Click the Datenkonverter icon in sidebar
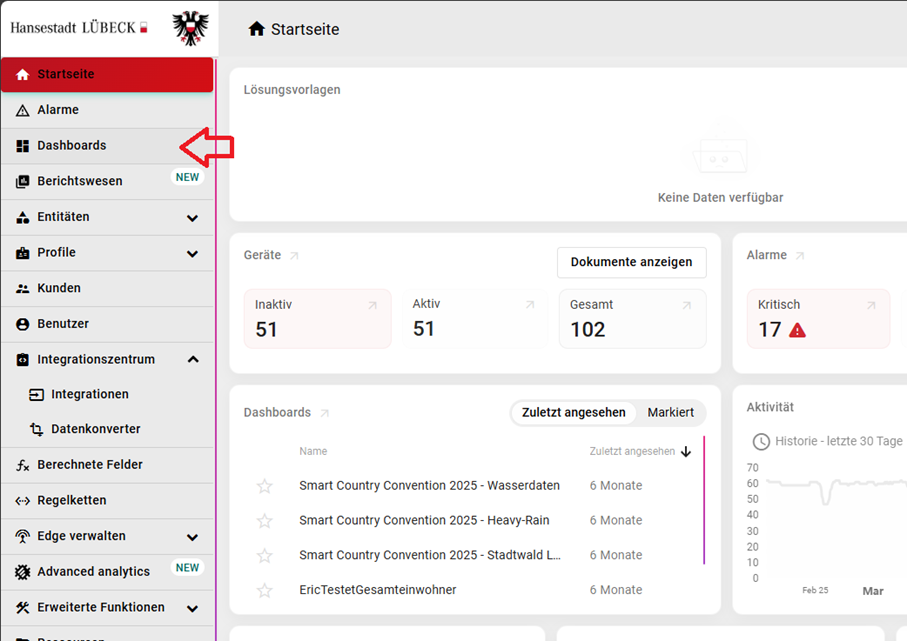Image resolution: width=907 pixels, height=641 pixels. (x=36, y=430)
